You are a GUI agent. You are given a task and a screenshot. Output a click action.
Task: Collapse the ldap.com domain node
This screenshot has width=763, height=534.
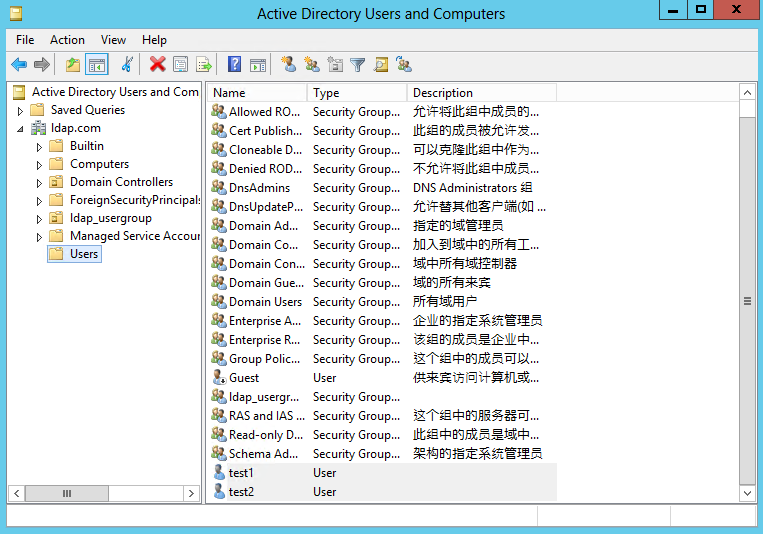click(x=20, y=129)
